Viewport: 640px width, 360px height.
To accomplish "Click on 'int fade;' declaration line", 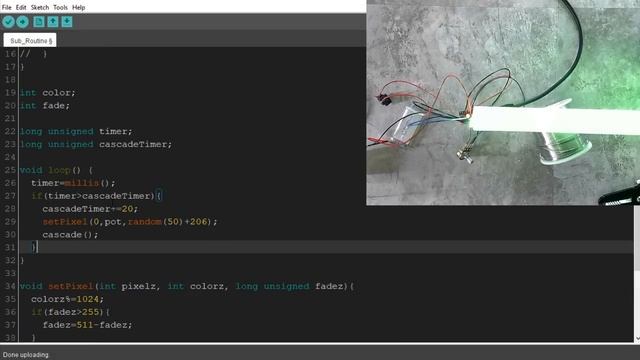I will (45, 106).
